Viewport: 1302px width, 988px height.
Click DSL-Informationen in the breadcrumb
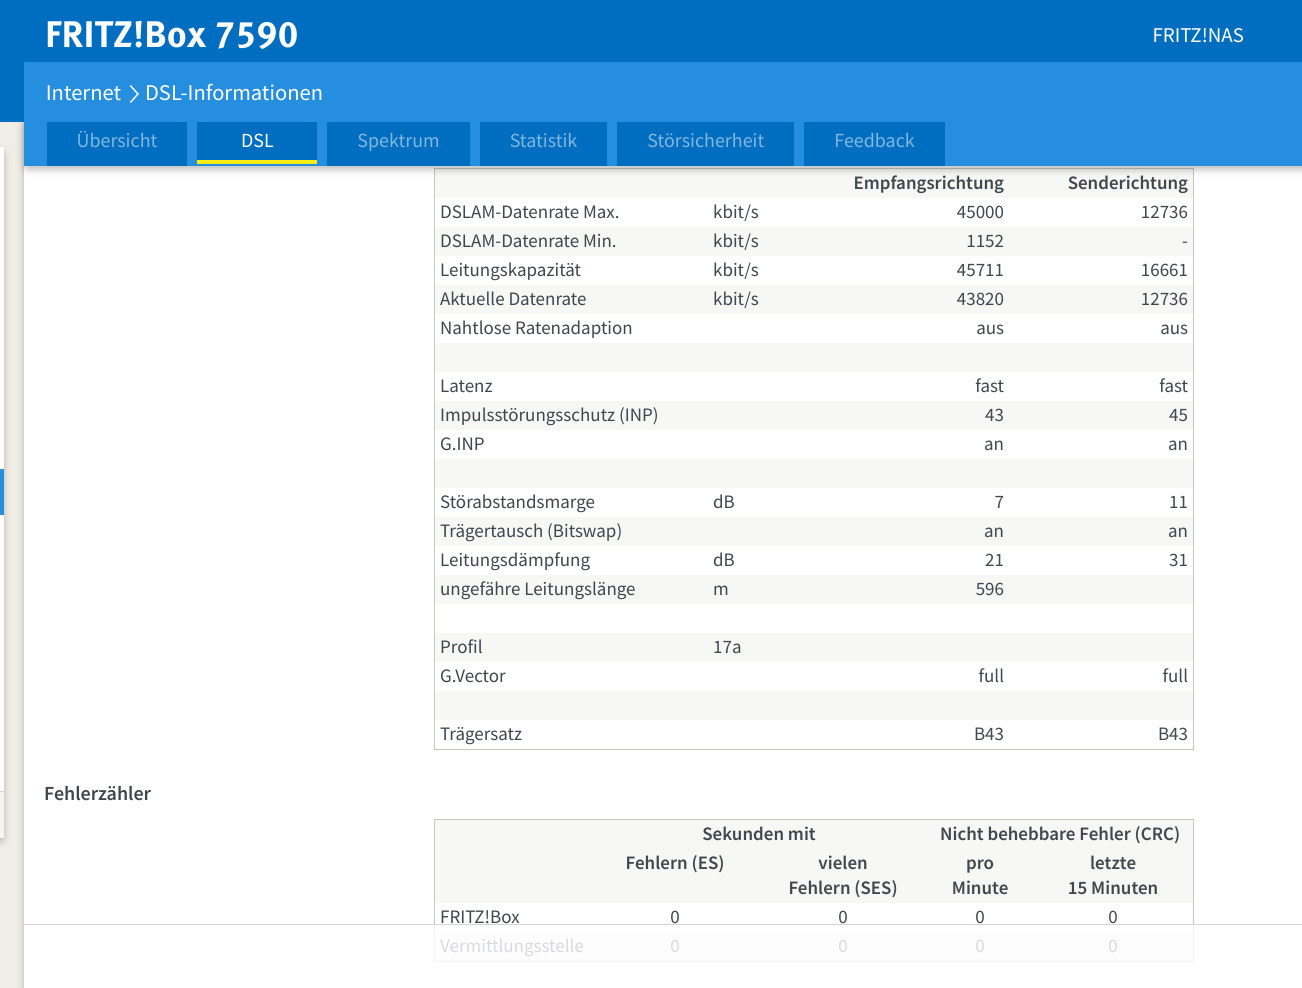[x=234, y=93]
